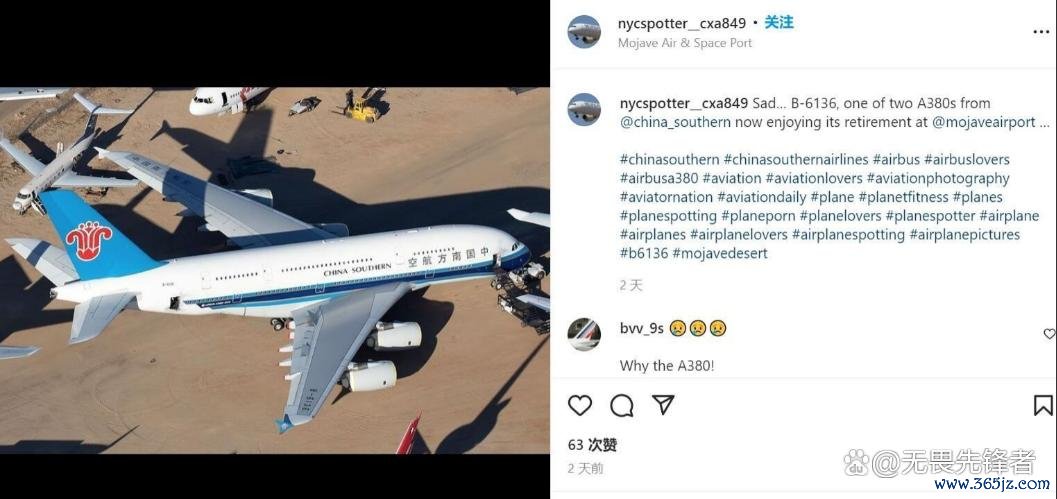Save the post with the bookmark icon
The width and height of the screenshot is (1057, 499).
[1042, 405]
